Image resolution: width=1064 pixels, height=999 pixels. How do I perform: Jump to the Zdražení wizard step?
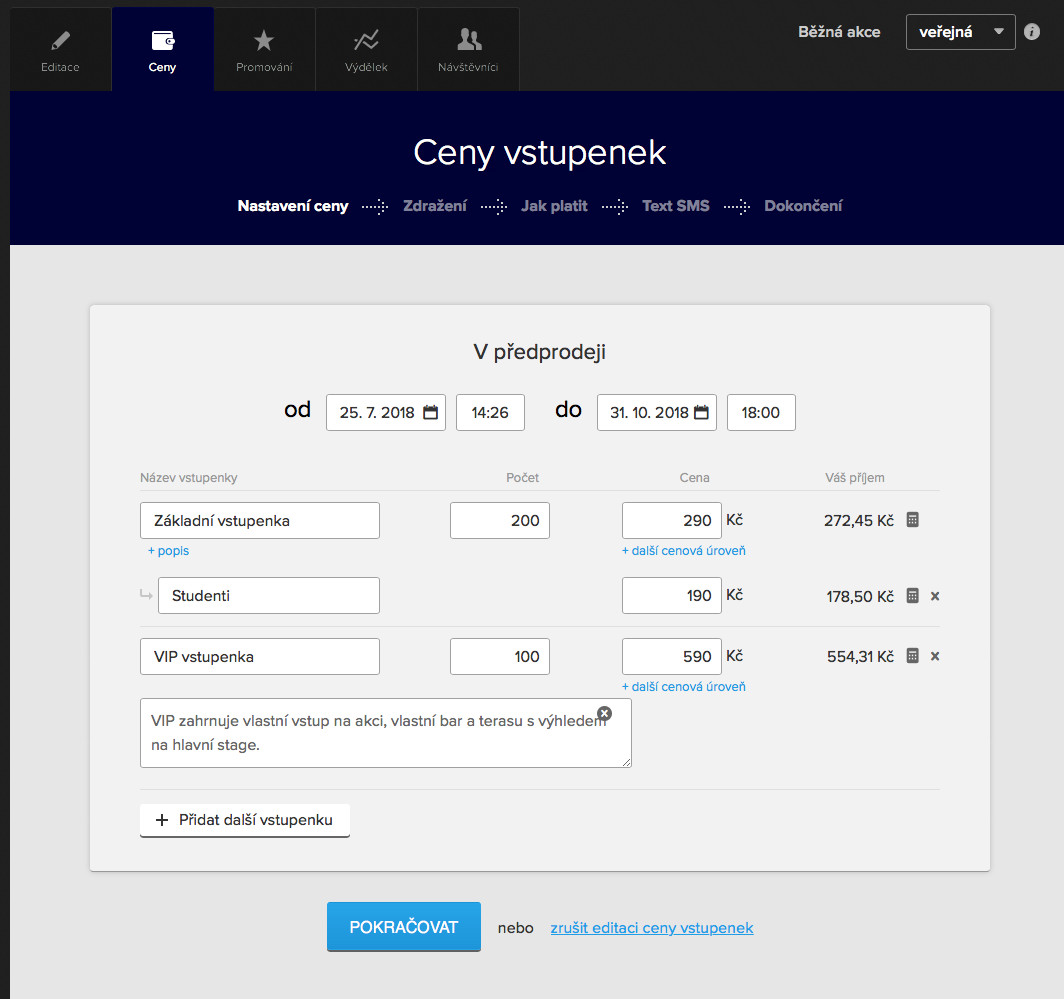[434, 206]
